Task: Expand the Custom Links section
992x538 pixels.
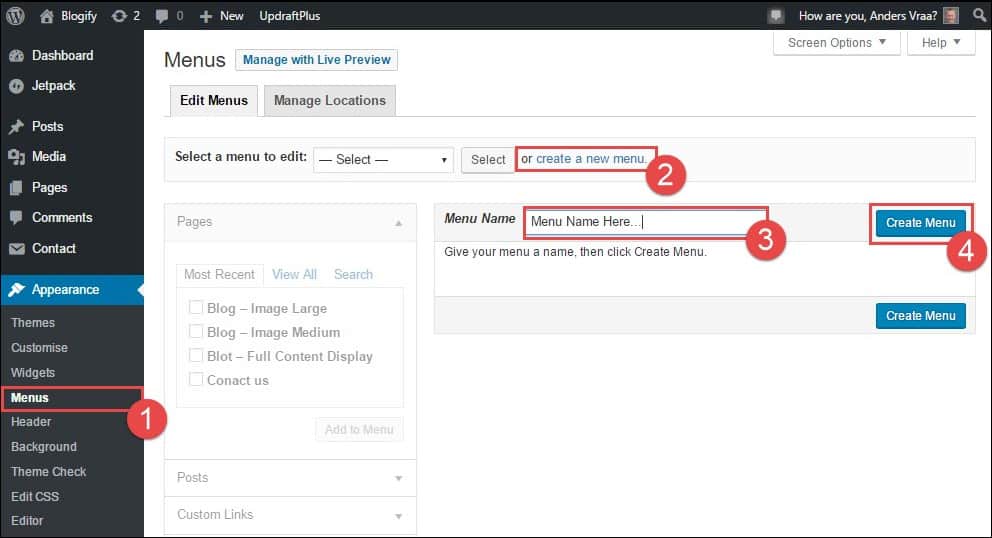Action: [x=290, y=515]
